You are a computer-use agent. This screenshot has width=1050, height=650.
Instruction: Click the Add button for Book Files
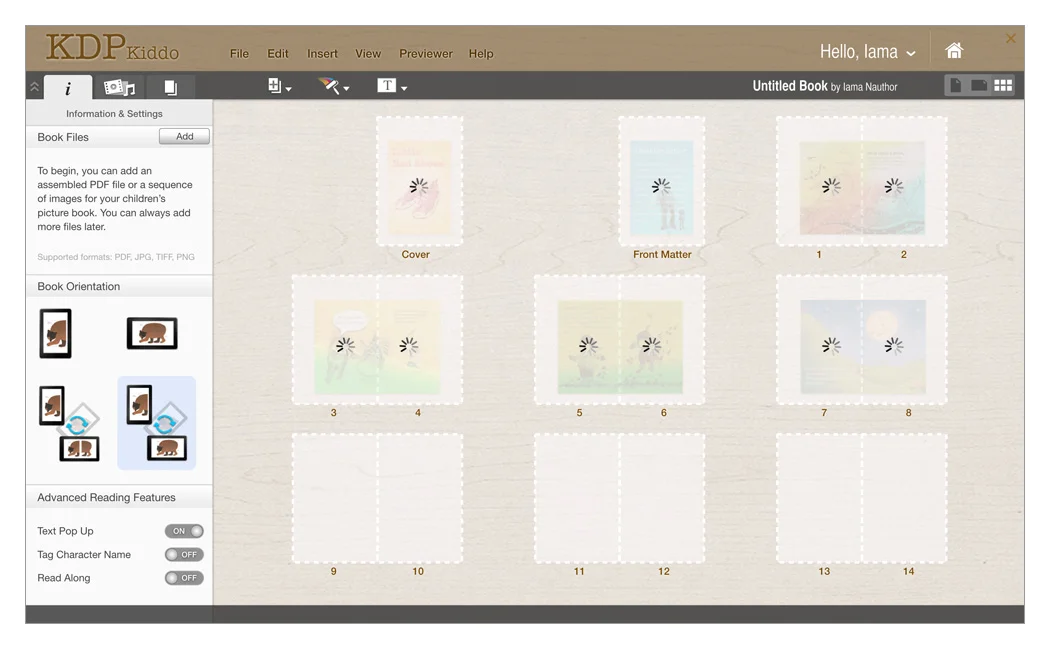point(184,137)
